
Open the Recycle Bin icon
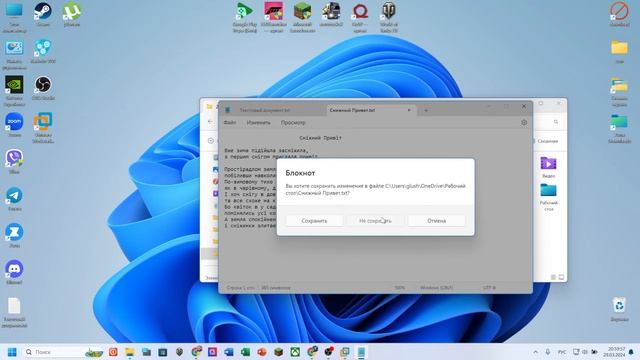(619, 309)
